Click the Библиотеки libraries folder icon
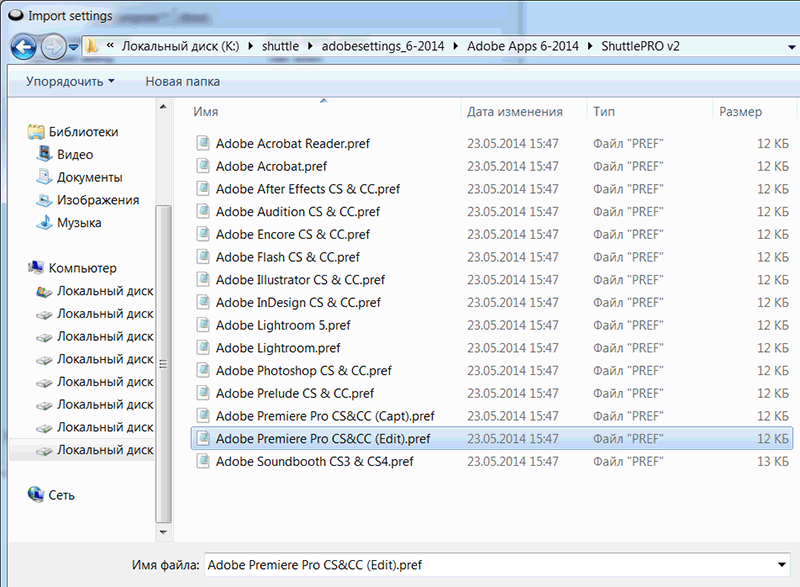The image size is (800, 587). pos(36,132)
